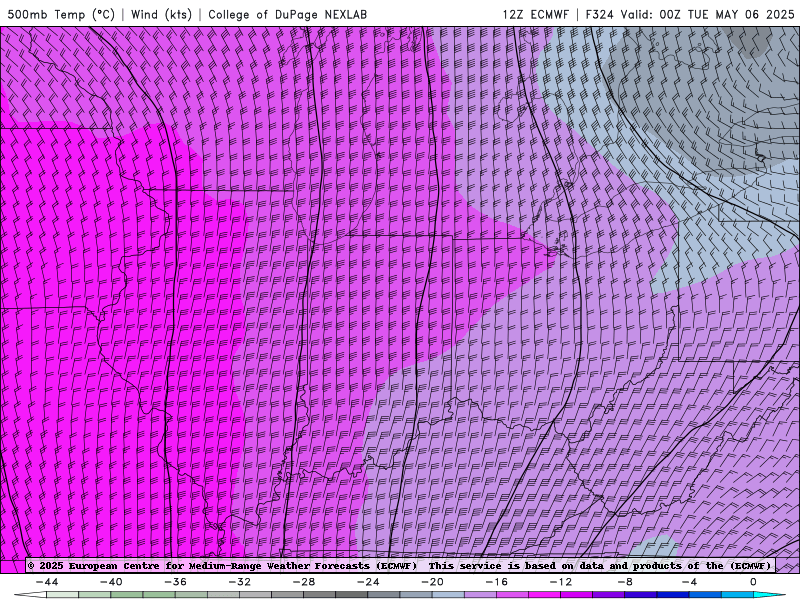
Task: Click the ECMWF copyright notice text
Action: coord(401,566)
